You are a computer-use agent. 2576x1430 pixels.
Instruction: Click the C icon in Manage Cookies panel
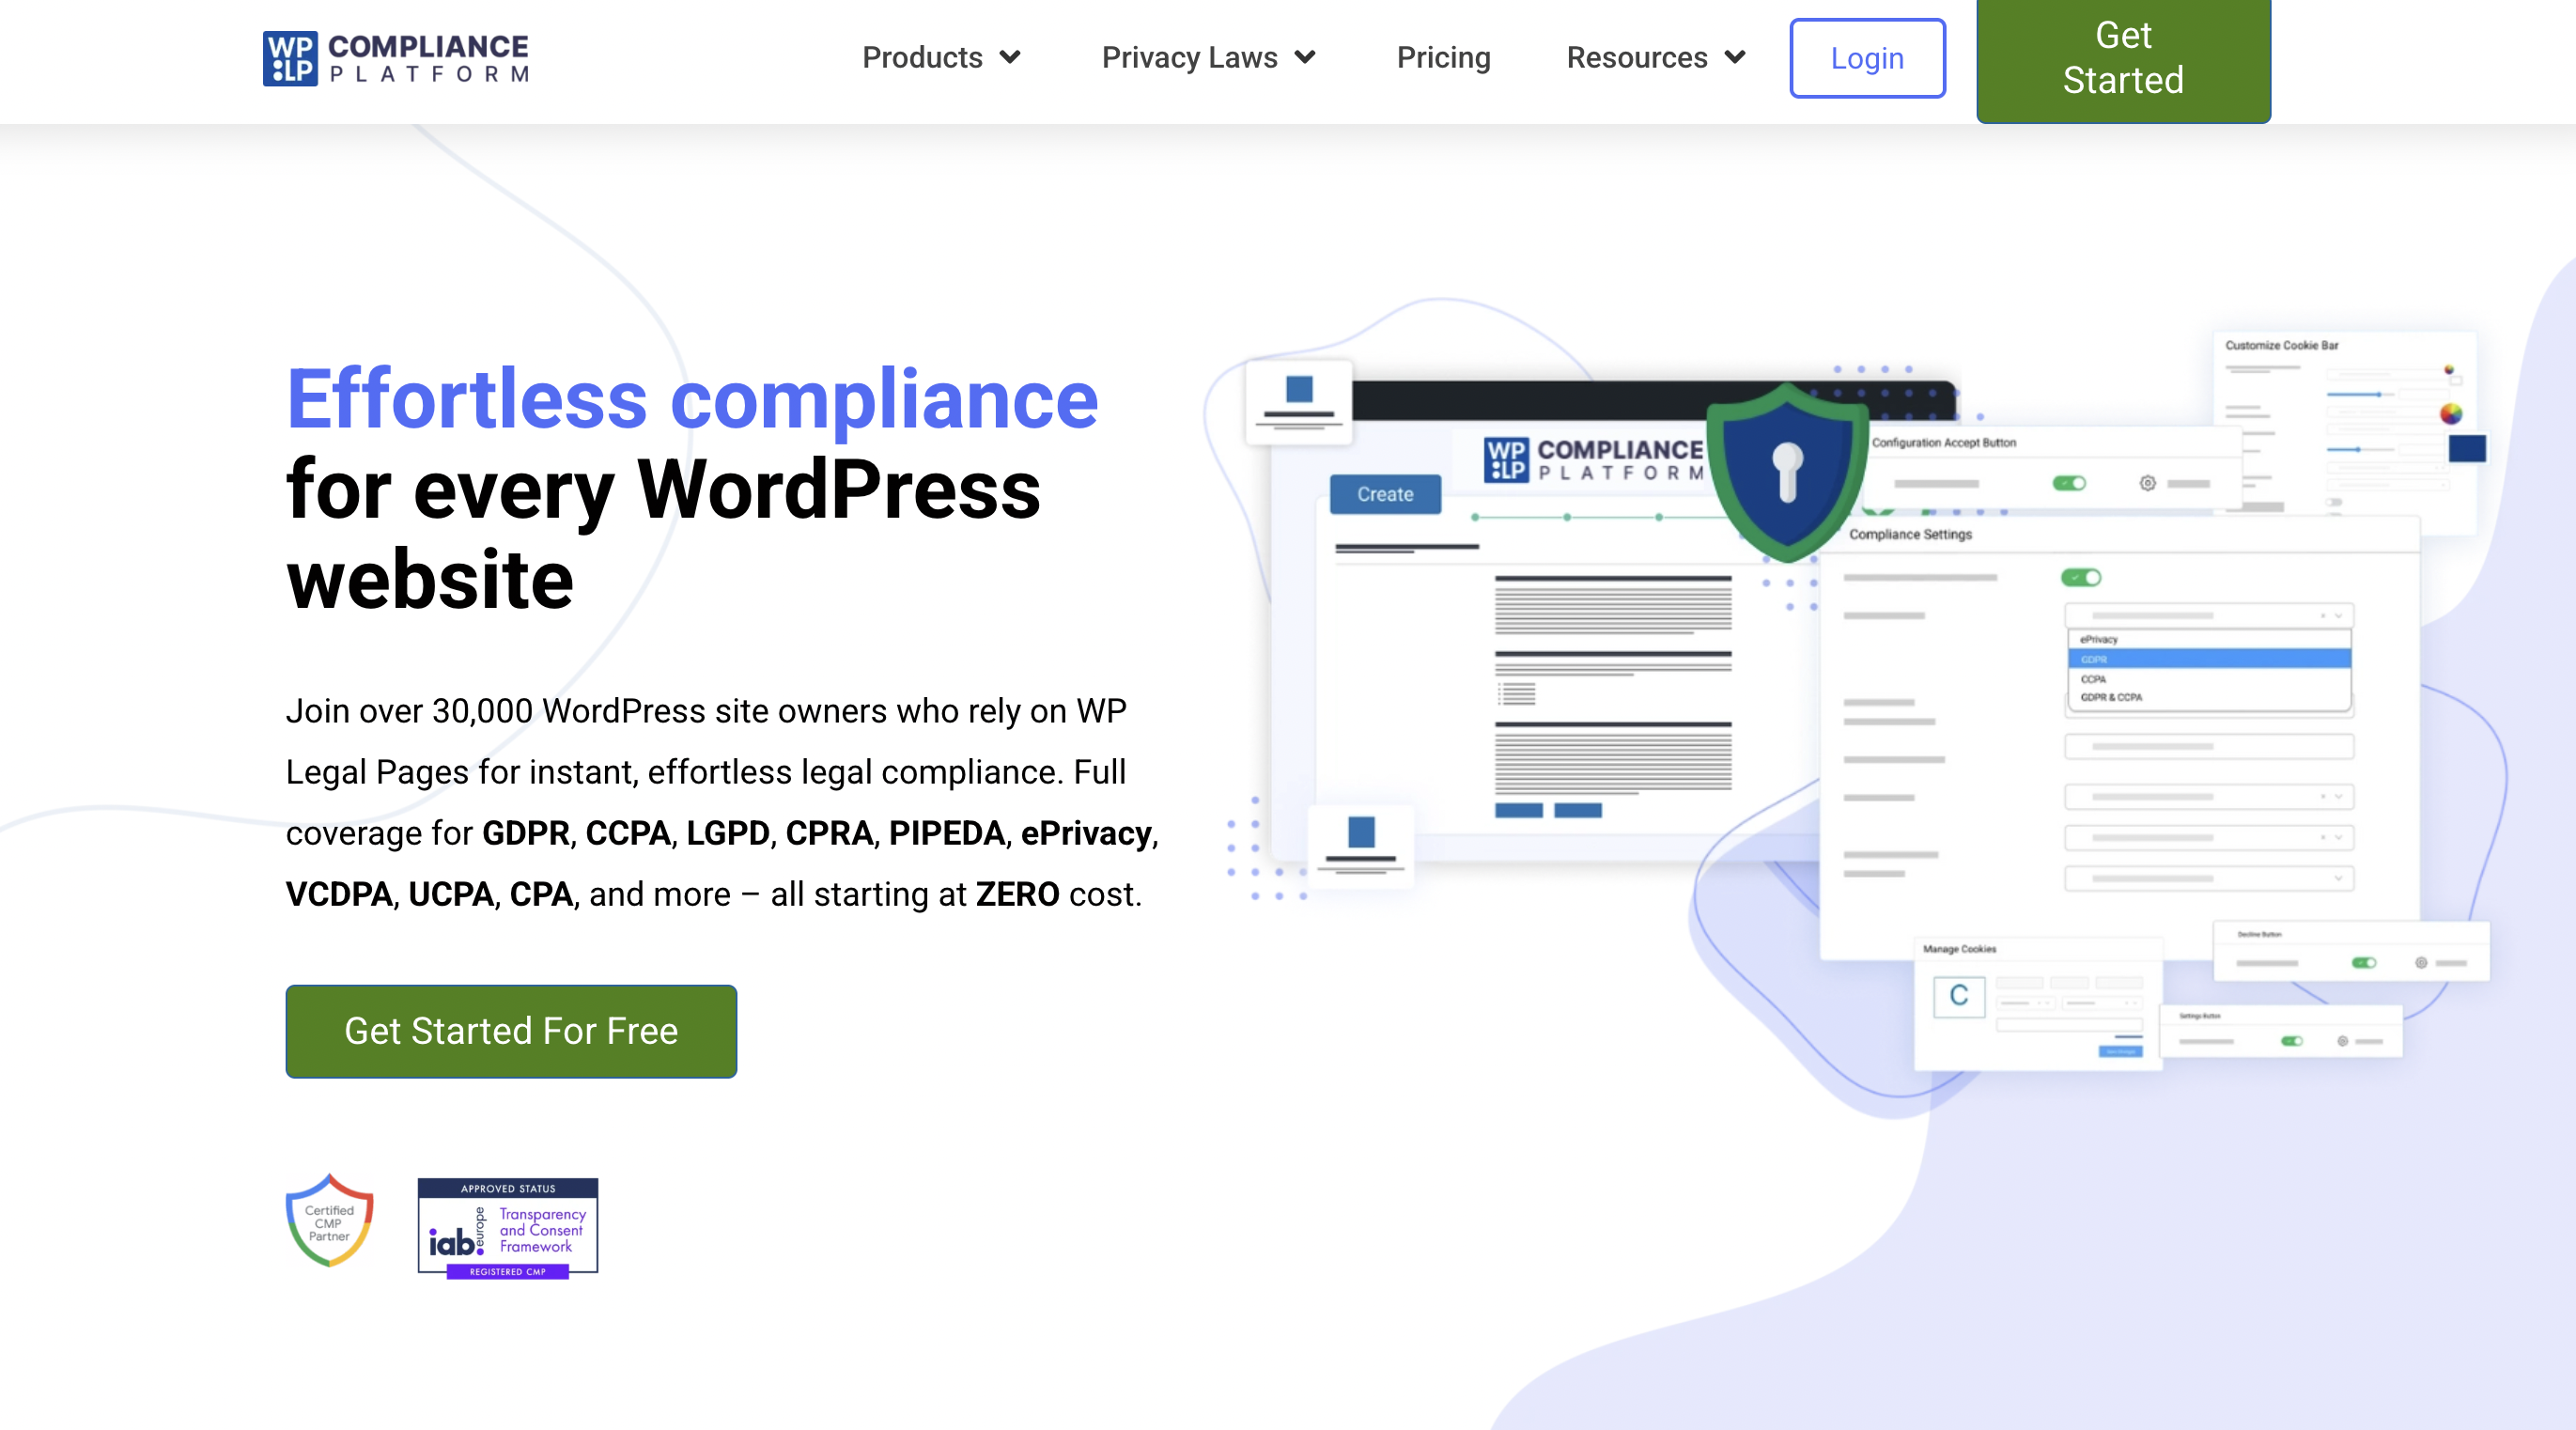pos(1958,996)
